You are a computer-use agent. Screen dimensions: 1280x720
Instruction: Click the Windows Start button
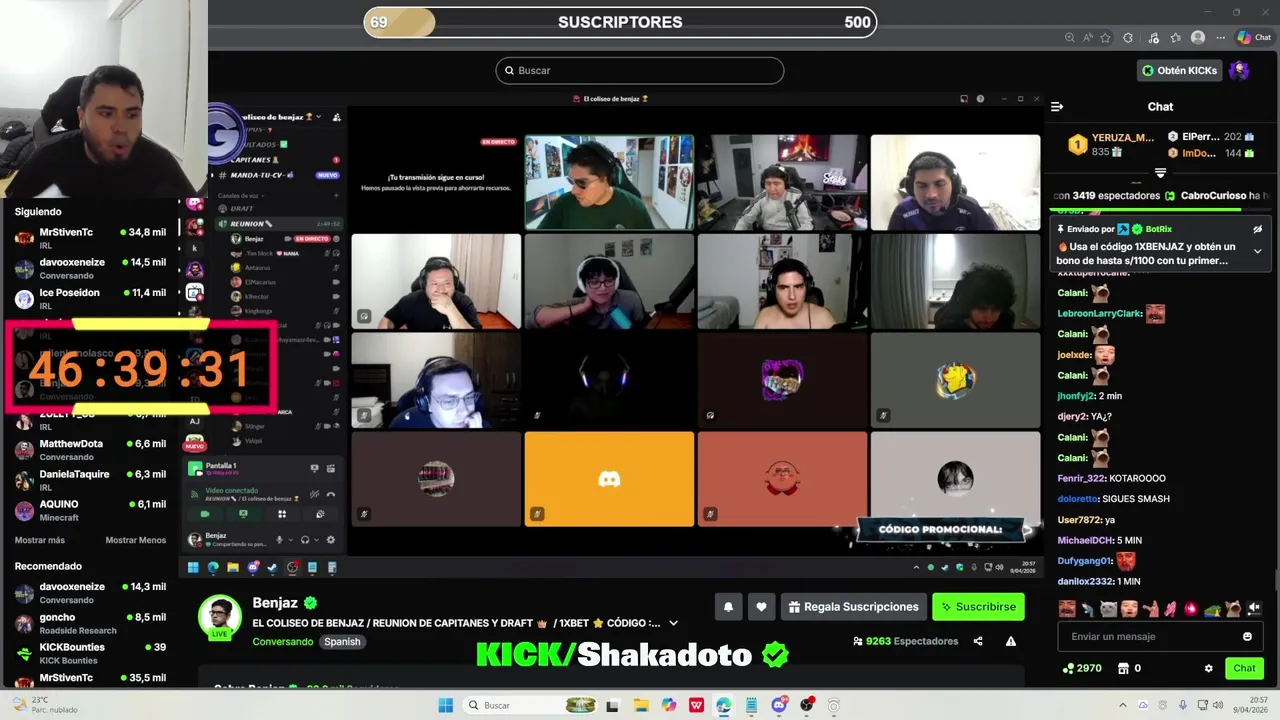446,705
